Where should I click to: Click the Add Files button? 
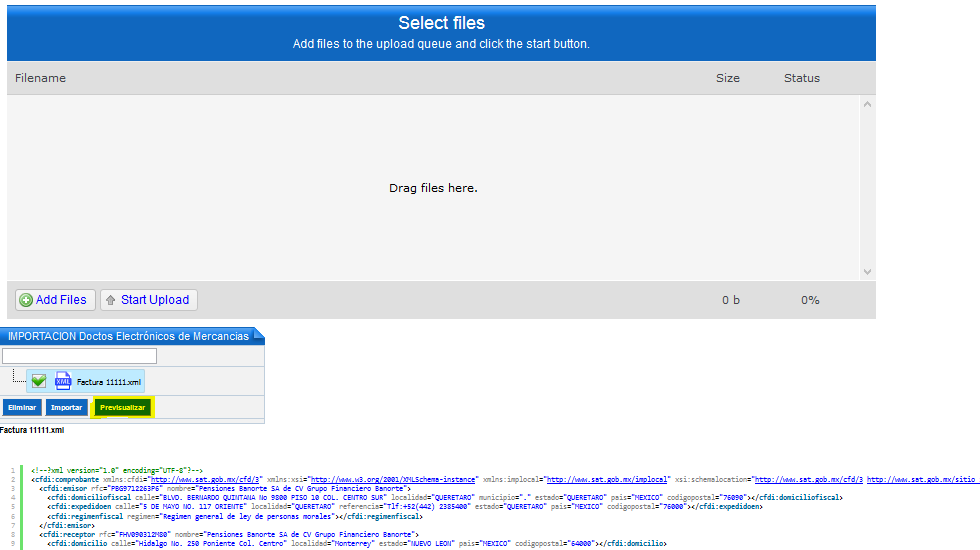pyautogui.click(x=55, y=300)
